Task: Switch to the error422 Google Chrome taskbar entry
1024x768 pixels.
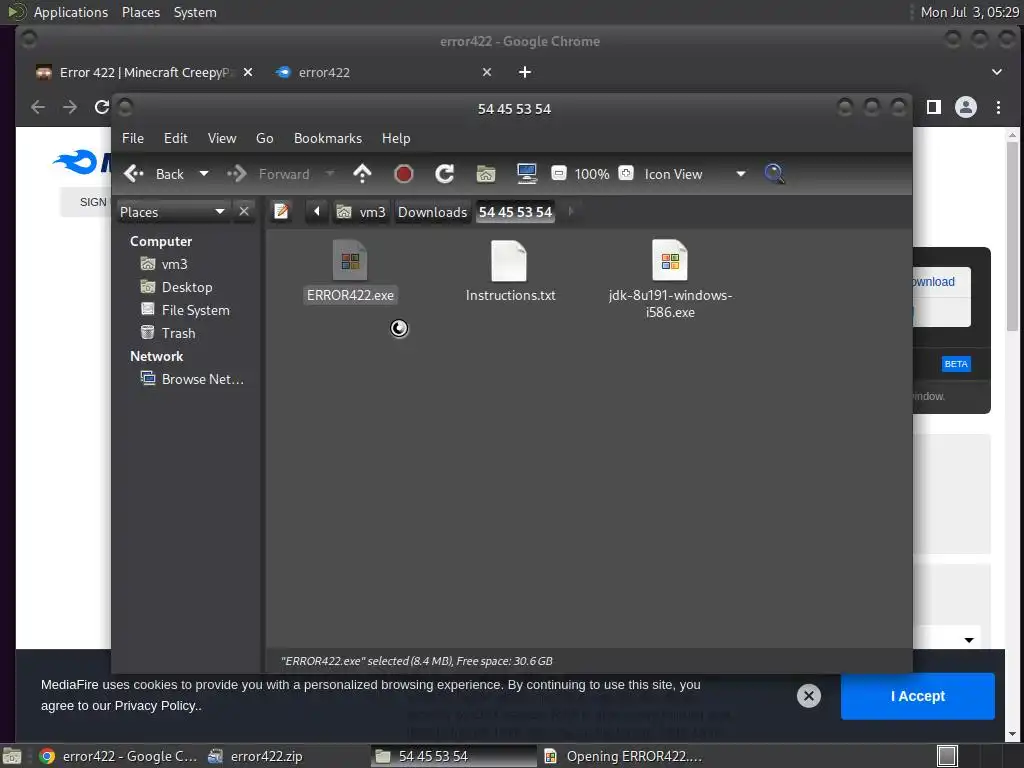Action: 119,756
